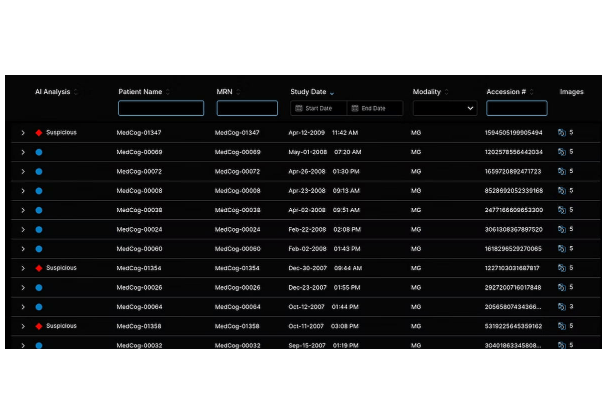Screen dimensions: 603x407
Task: Click red Suspicious diamond for MedCog-01358
Action: tap(39, 326)
